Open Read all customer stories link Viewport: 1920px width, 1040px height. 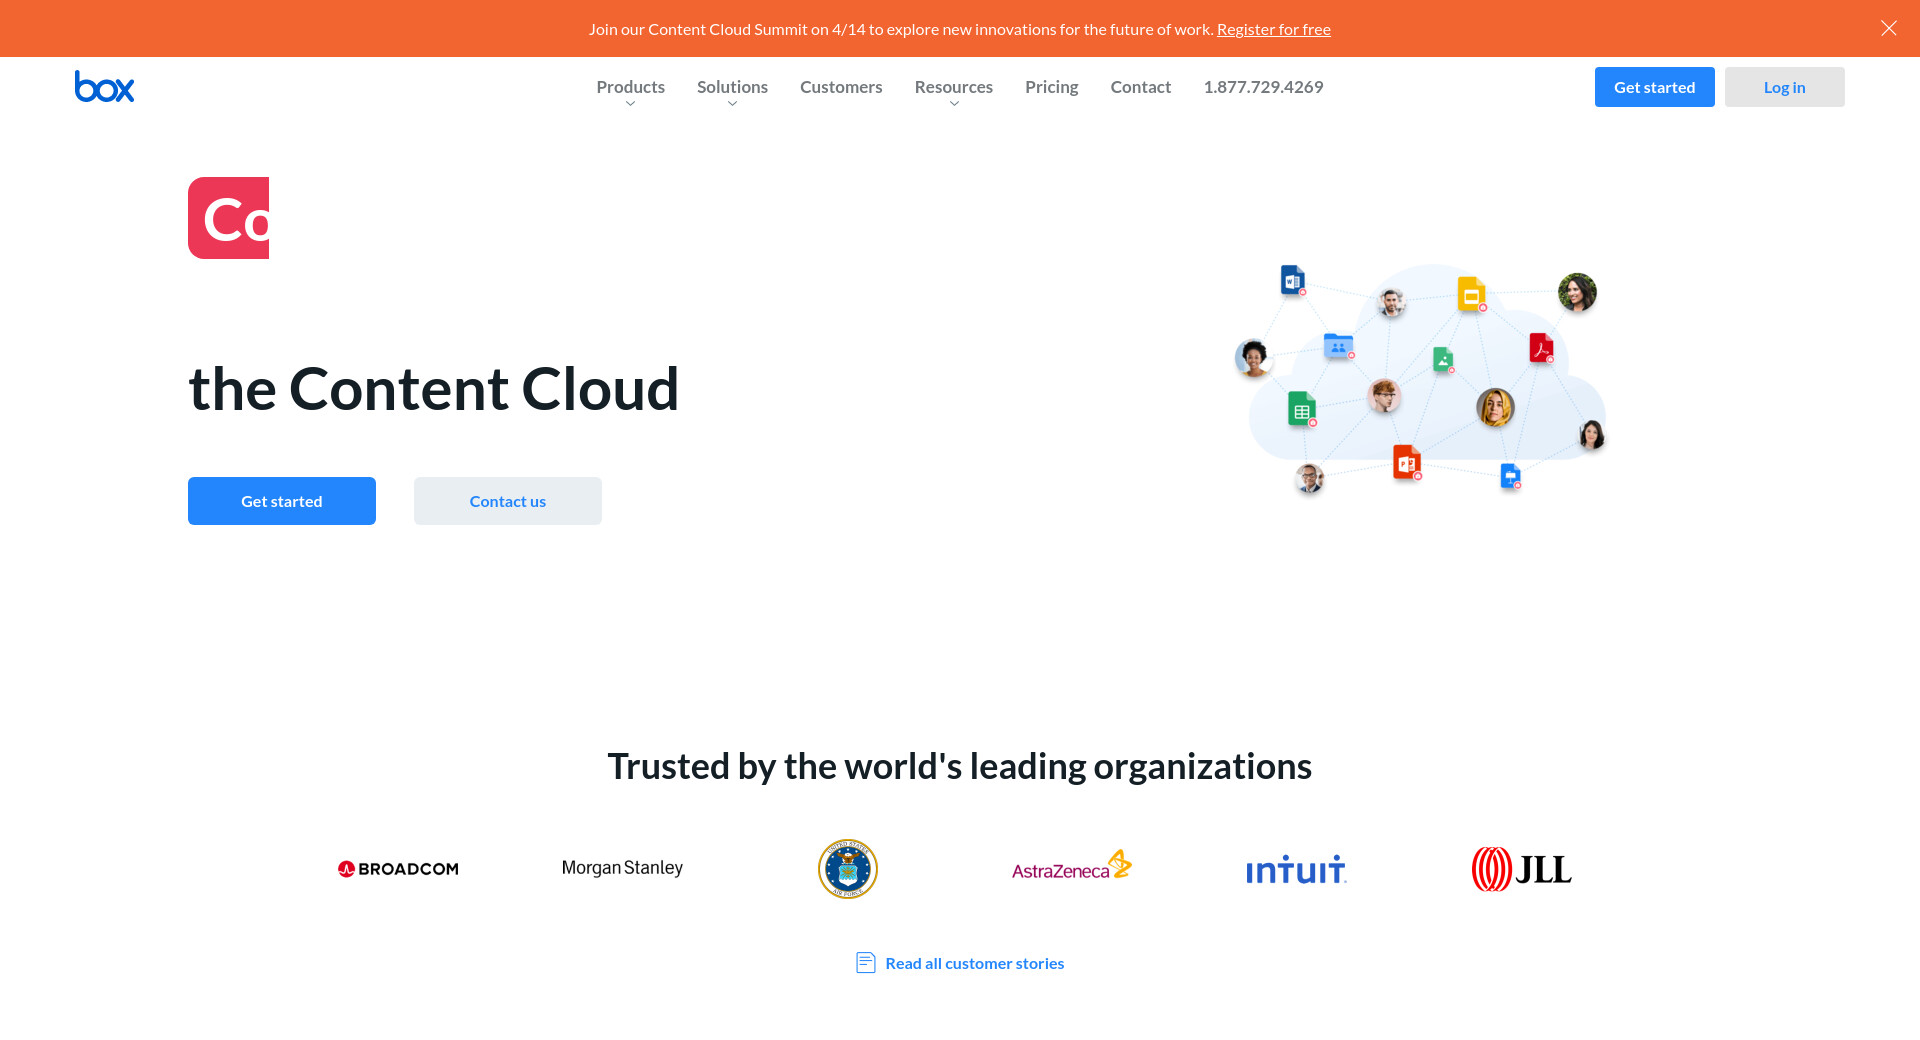pos(974,963)
